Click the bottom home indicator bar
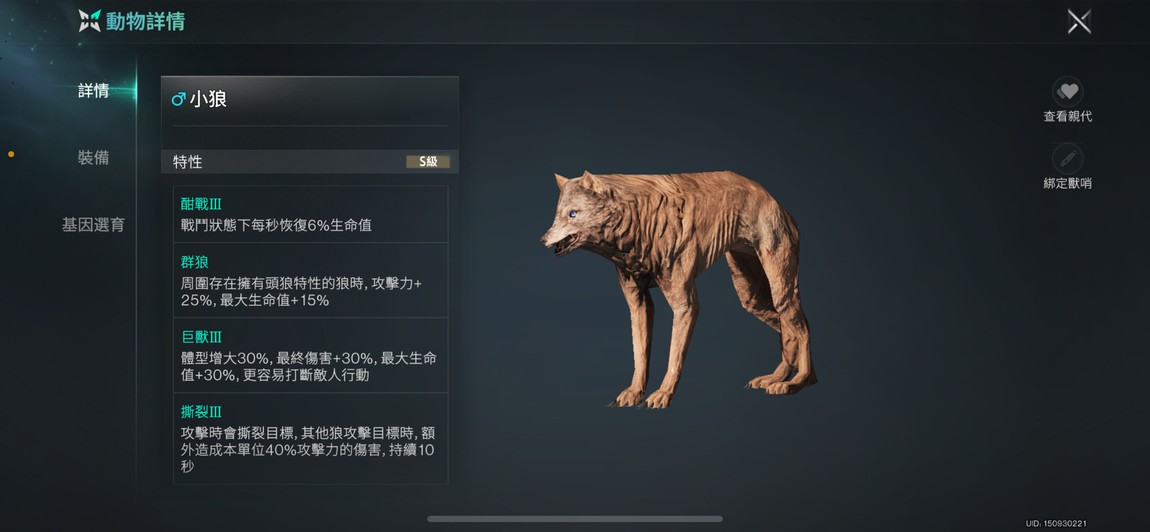This screenshot has width=1150, height=532. tap(574, 519)
